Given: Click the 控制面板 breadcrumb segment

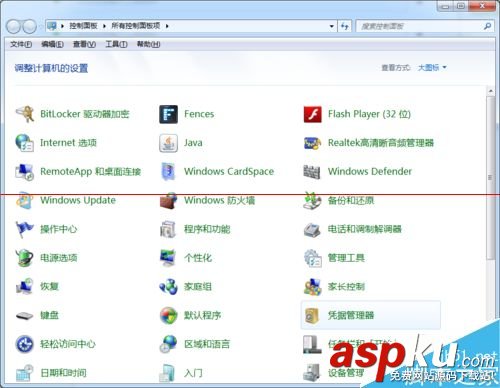Looking at the screenshot, I should click(83, 26).
